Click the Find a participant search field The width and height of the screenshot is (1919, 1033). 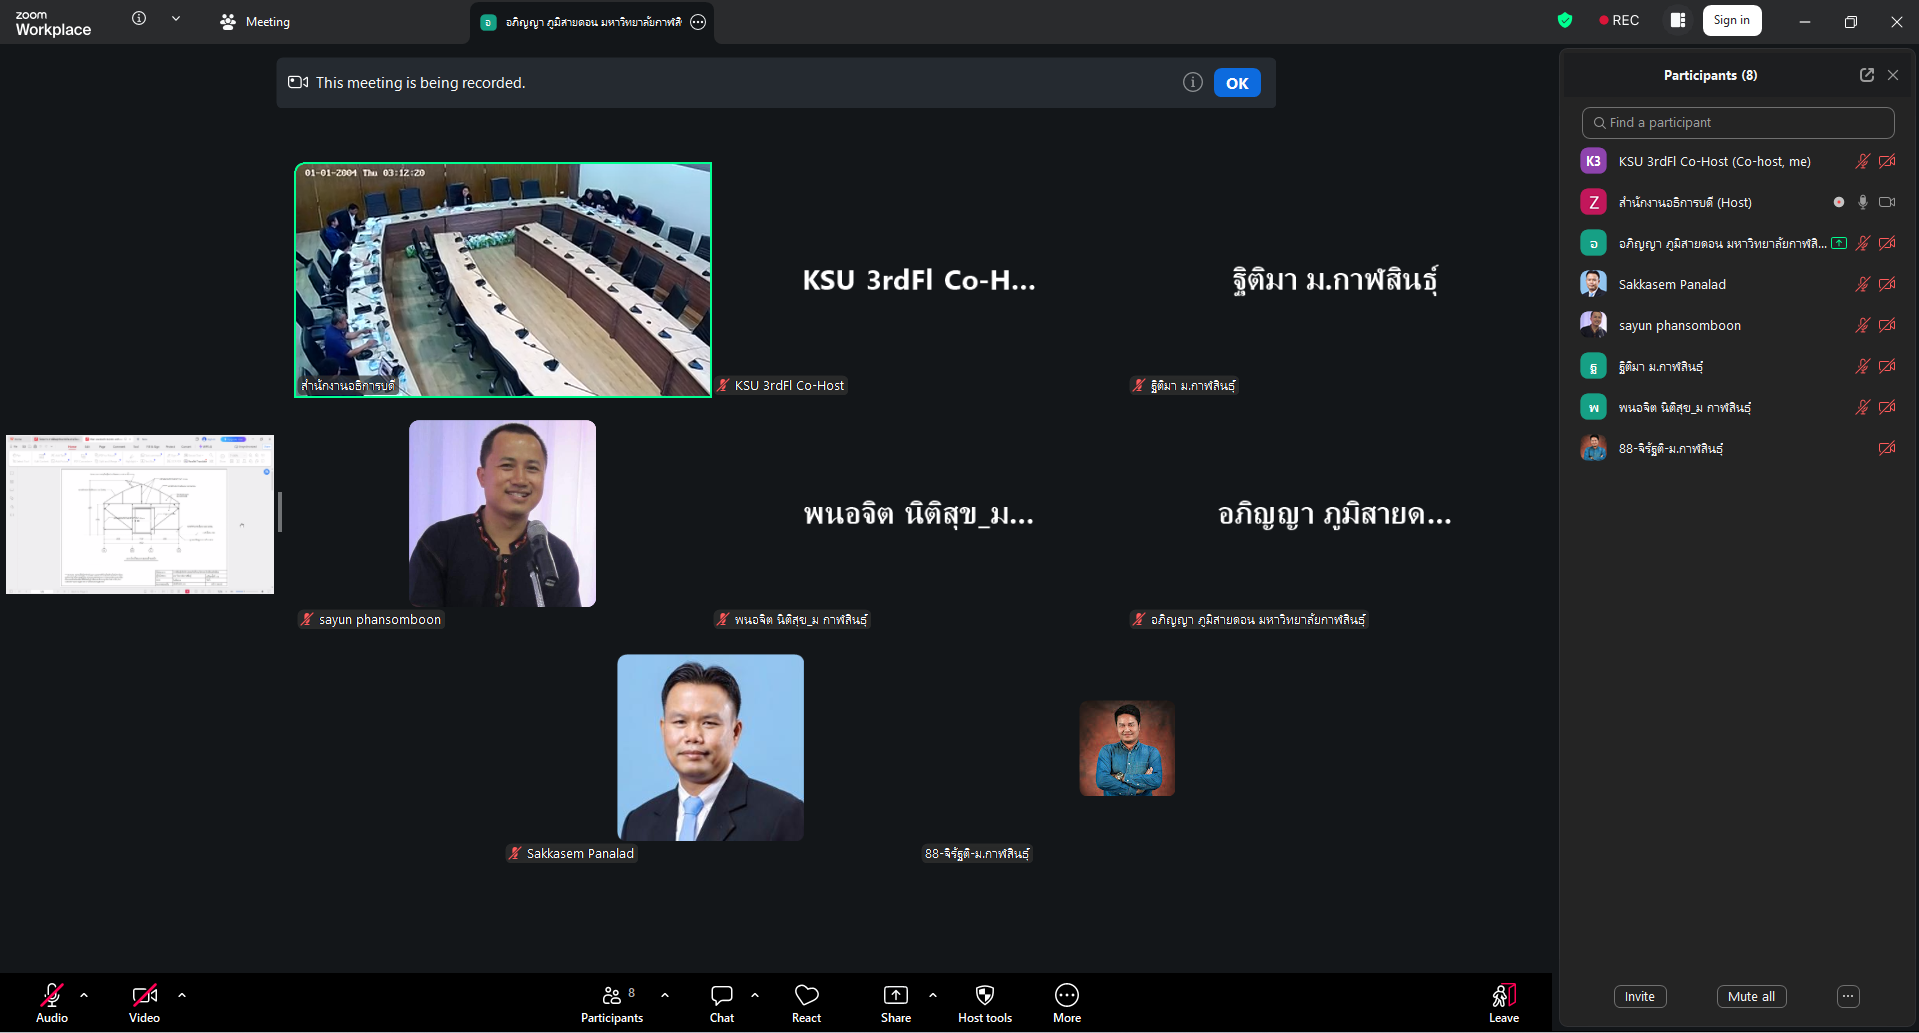[x=1737, y=123]
